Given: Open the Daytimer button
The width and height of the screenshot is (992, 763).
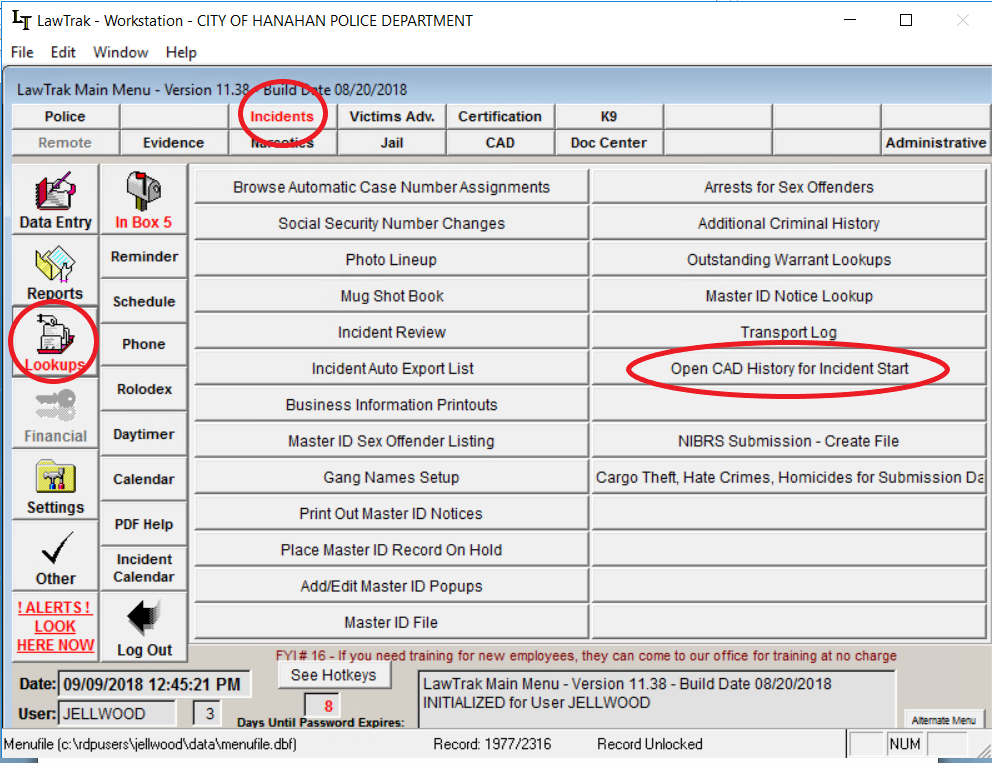Looking at the screenshot, I should point(144,435).
